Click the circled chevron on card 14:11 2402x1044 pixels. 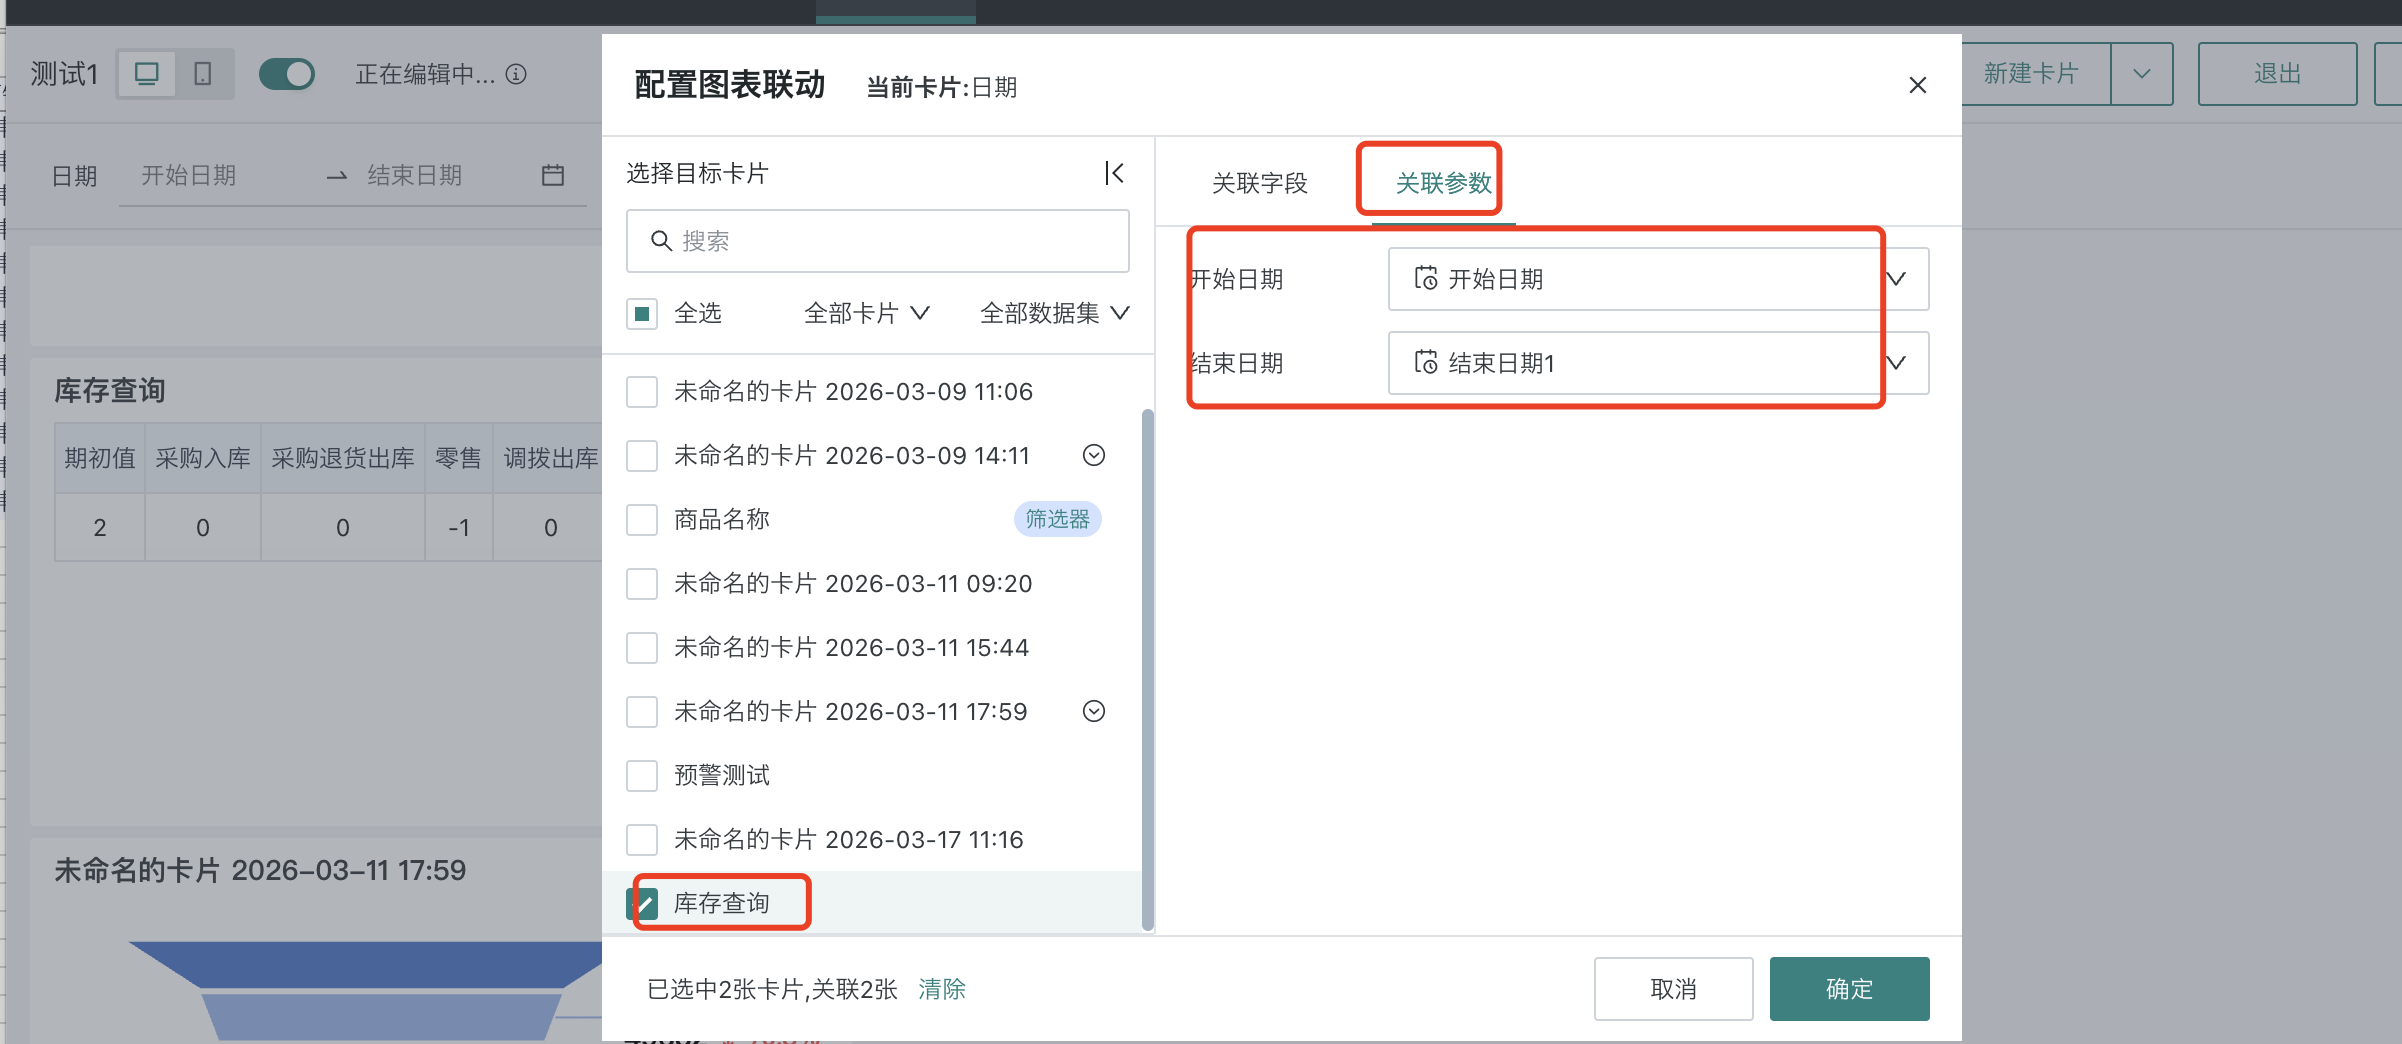(x=1094, y=456)
